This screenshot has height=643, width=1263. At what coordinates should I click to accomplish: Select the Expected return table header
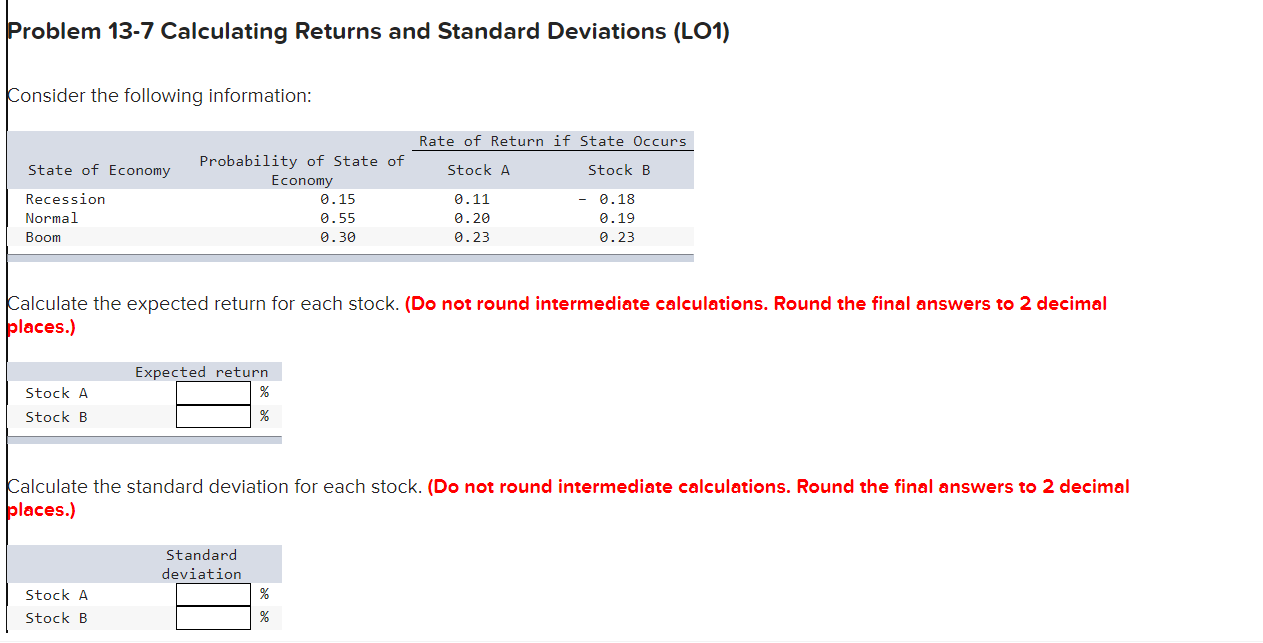(202, 371)
